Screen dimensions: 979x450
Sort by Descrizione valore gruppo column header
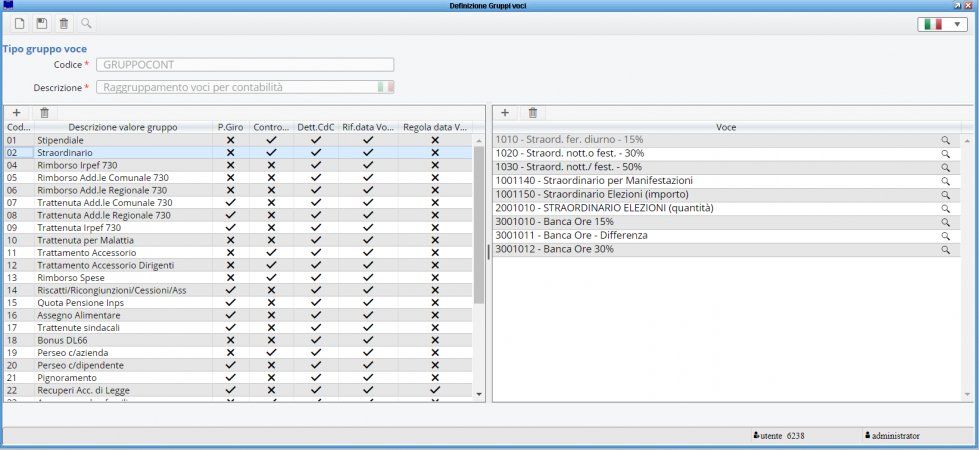[123, 128]
